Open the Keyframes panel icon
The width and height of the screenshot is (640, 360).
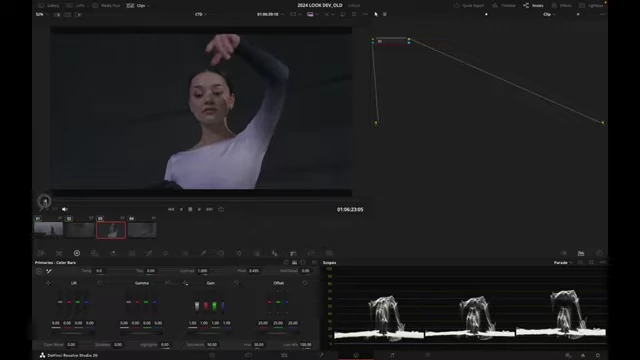click(564, 253)
